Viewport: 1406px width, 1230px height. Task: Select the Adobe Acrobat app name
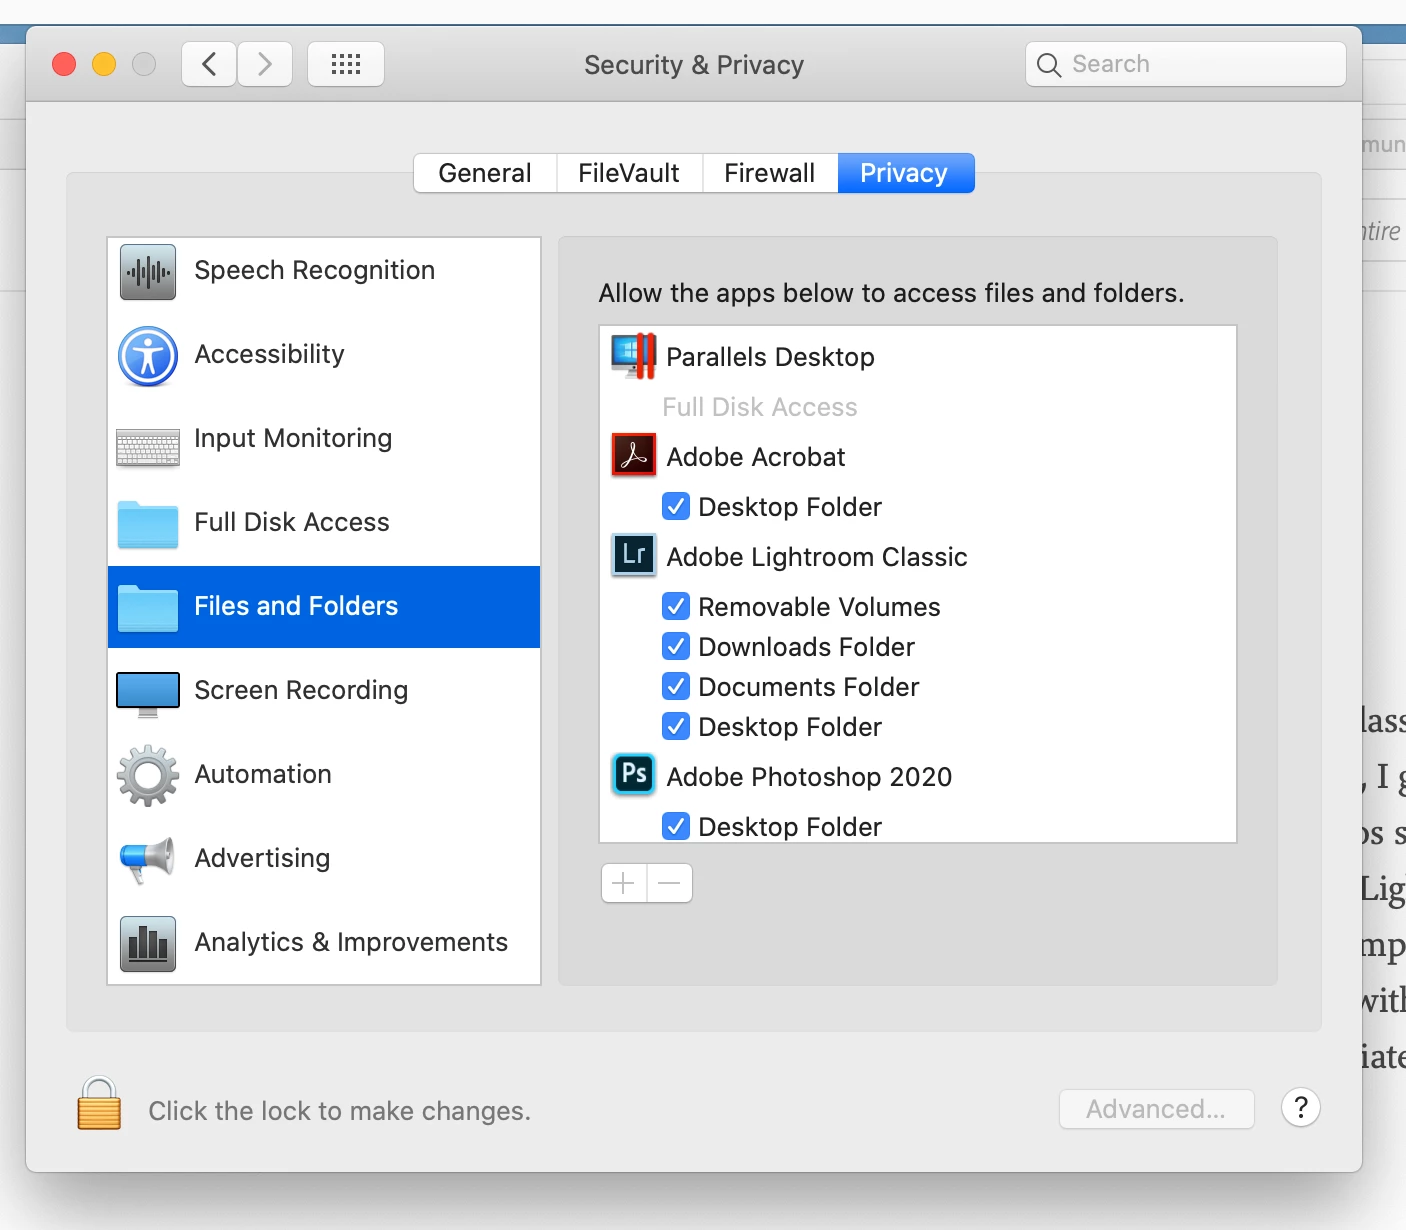tap(756, 457)
